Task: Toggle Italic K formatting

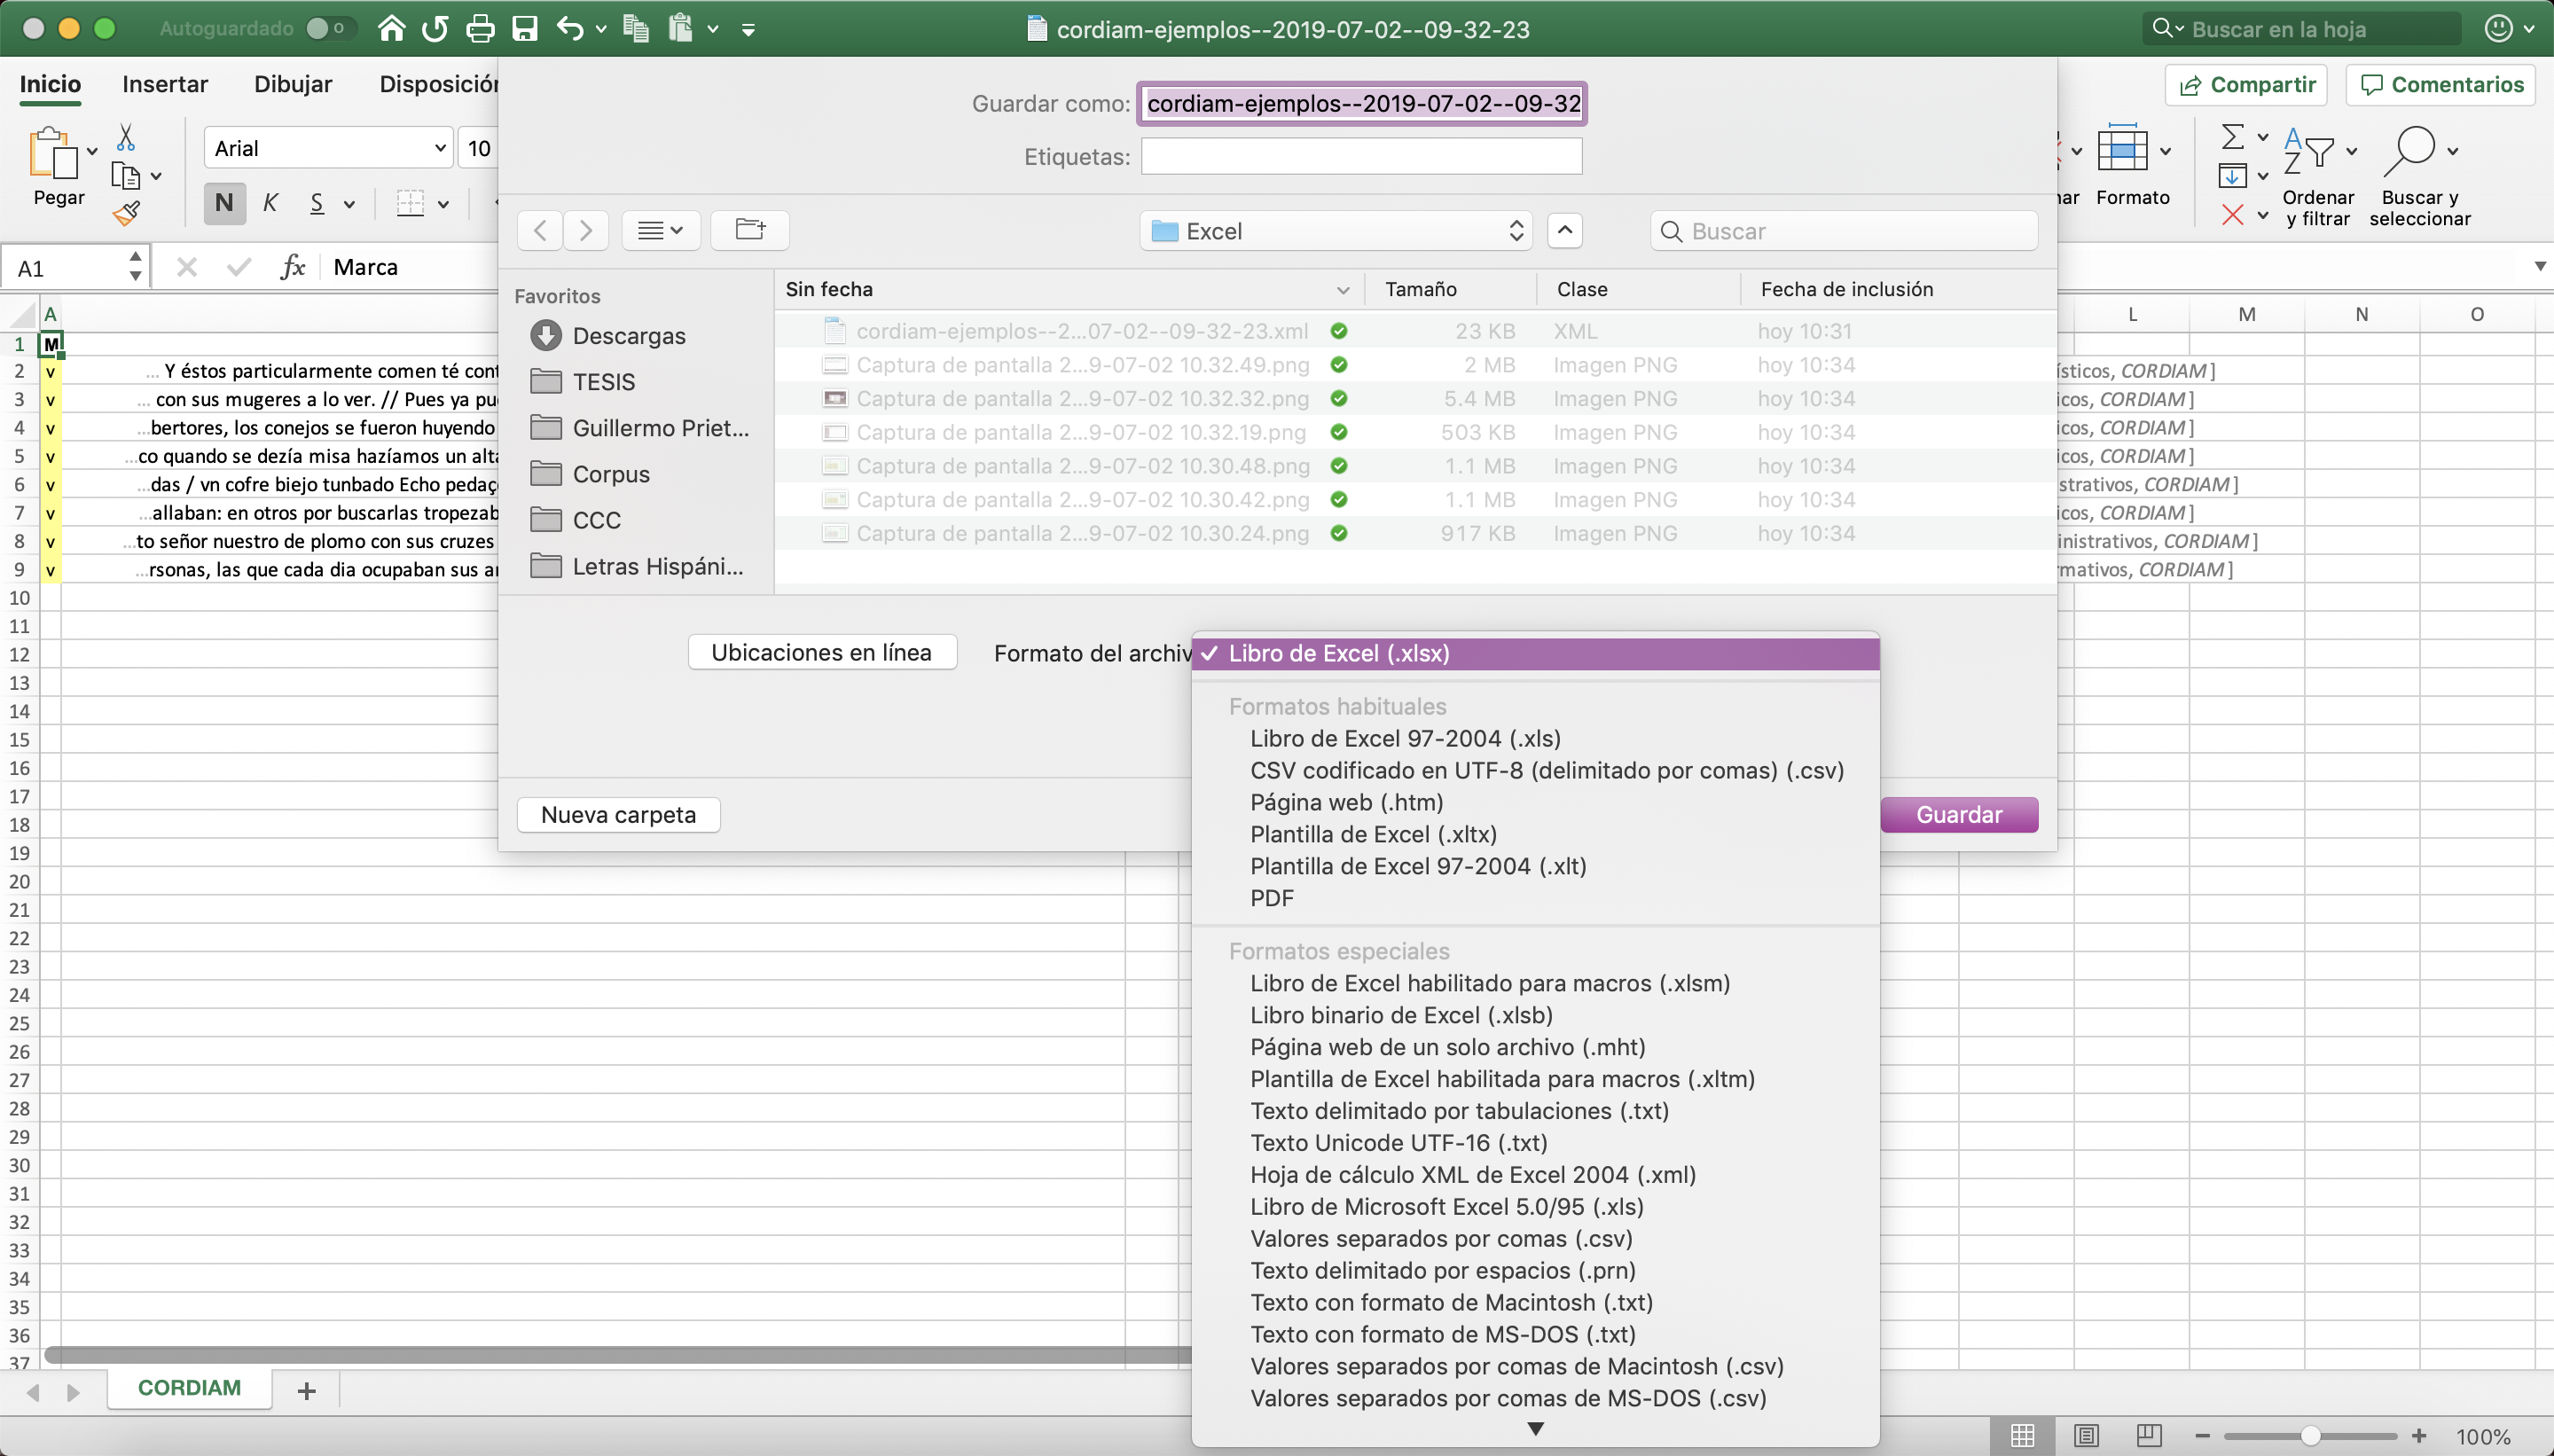Action: coord(270,203)
